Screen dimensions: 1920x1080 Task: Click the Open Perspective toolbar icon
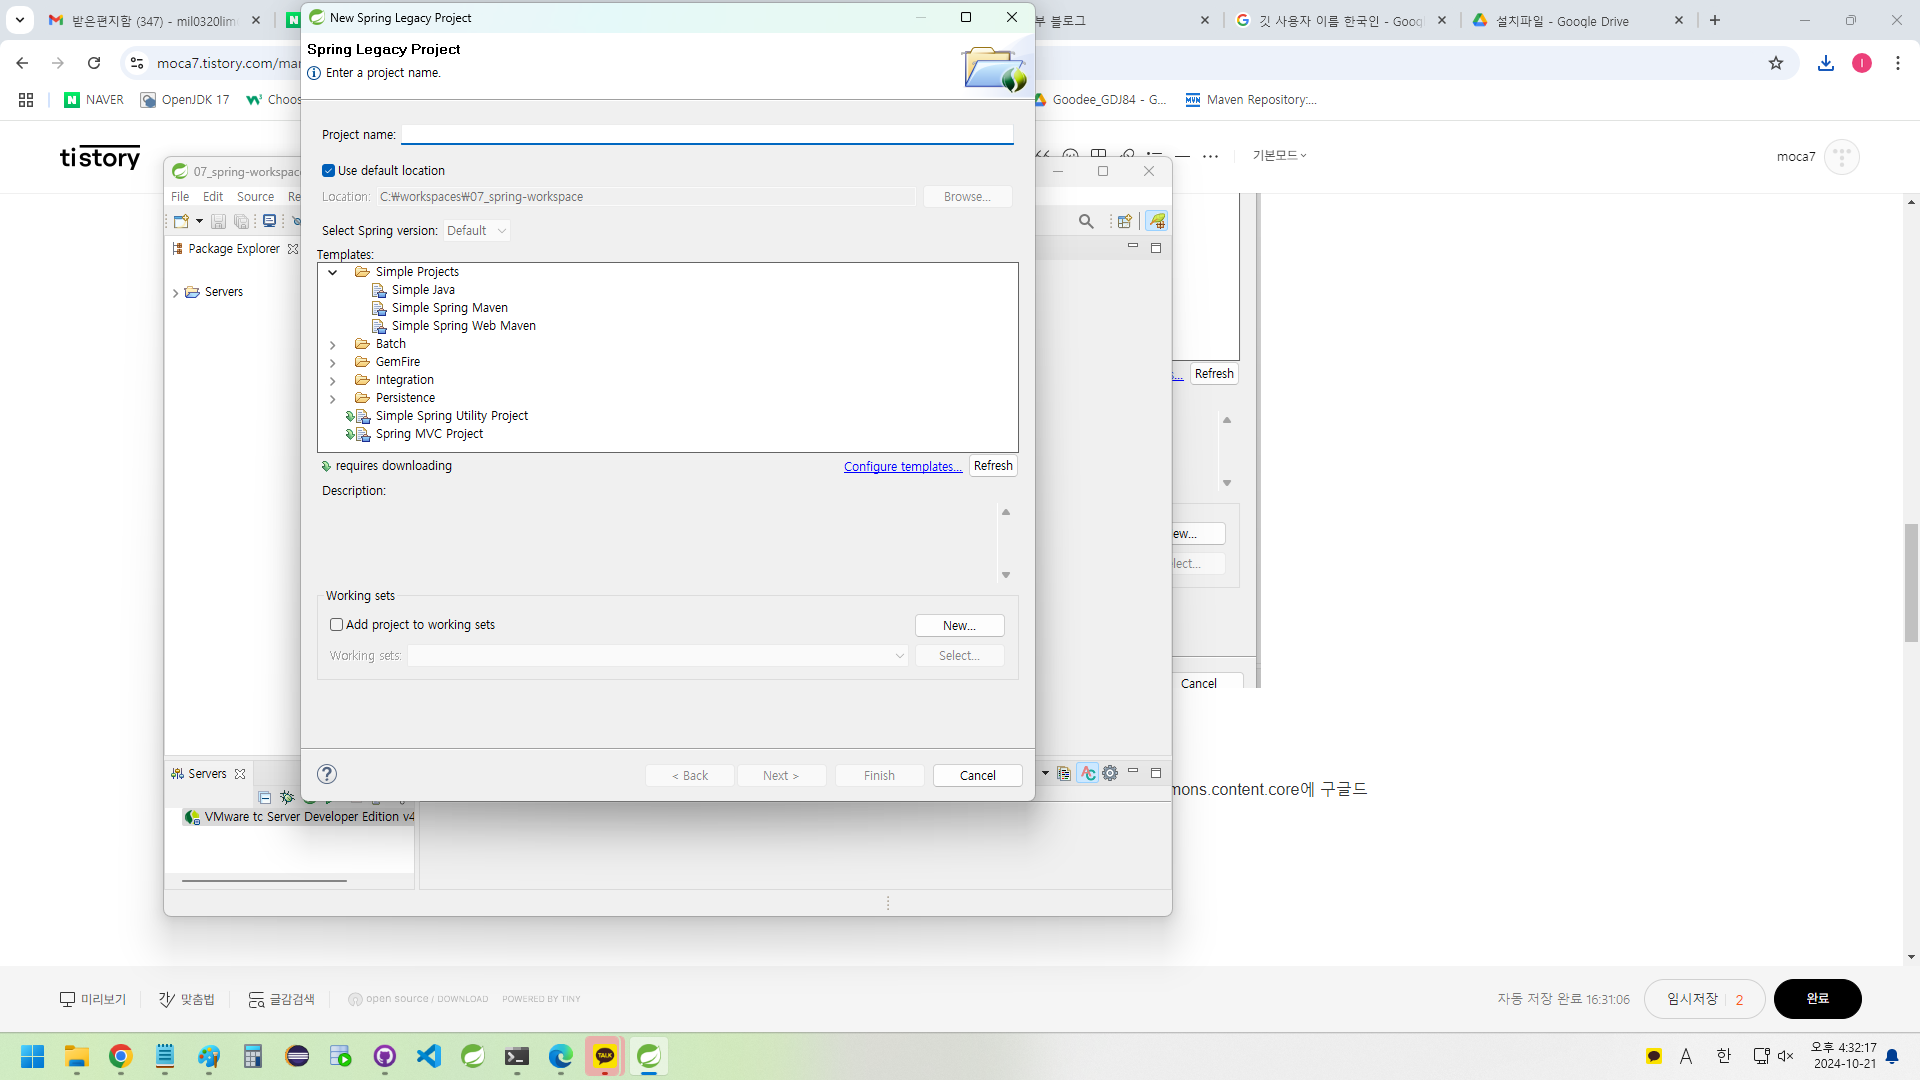pos(1124,221)
